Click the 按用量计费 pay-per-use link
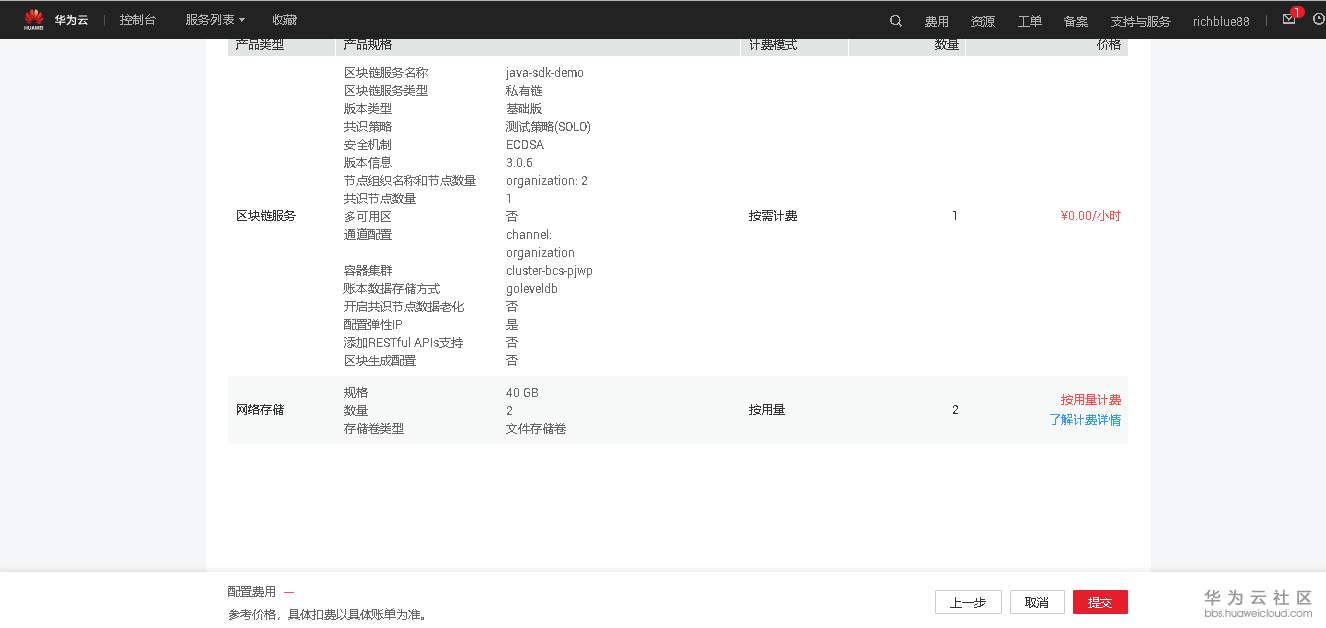This screenshot has height=628, width=1326. (1089, 398)
